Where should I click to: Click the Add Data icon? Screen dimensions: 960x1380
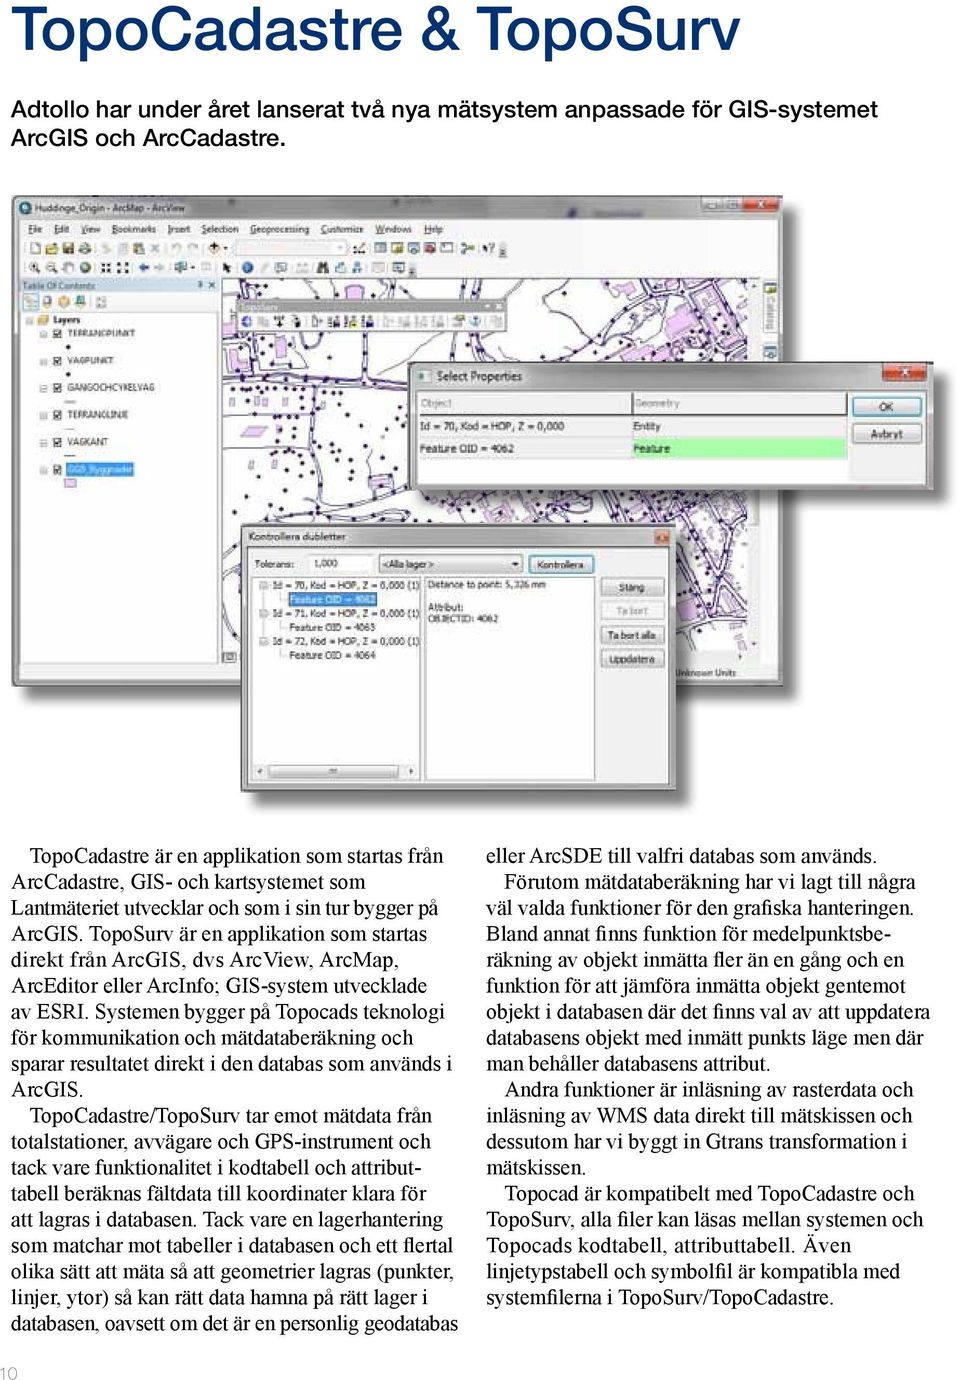pos(215,248)
